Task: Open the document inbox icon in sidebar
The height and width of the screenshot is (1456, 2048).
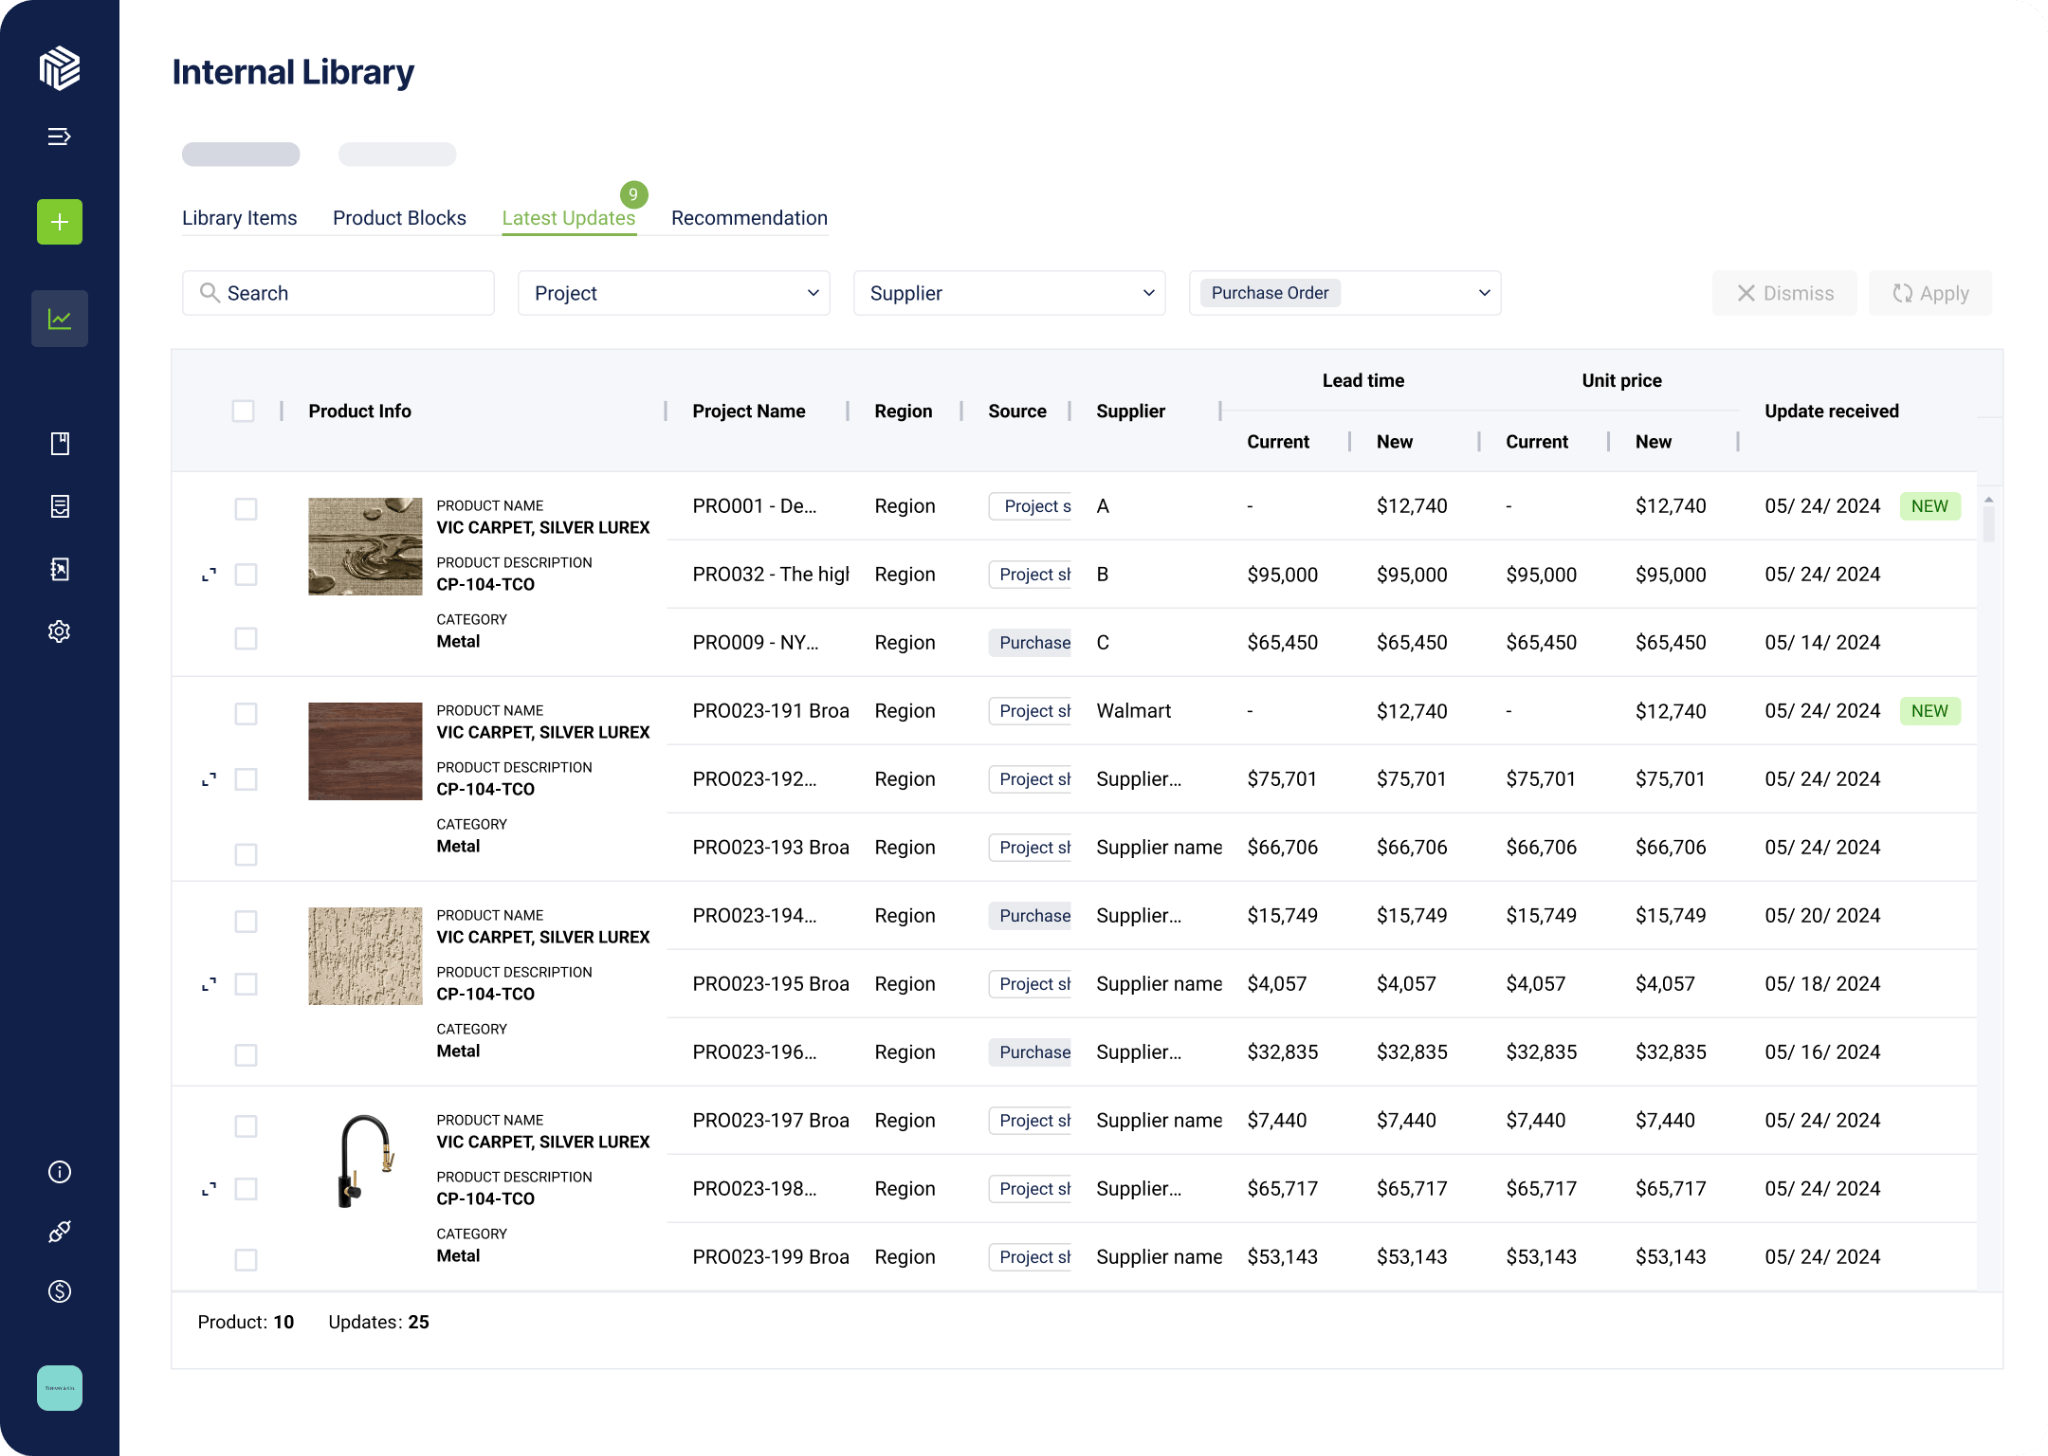Action: pos(59,506)
